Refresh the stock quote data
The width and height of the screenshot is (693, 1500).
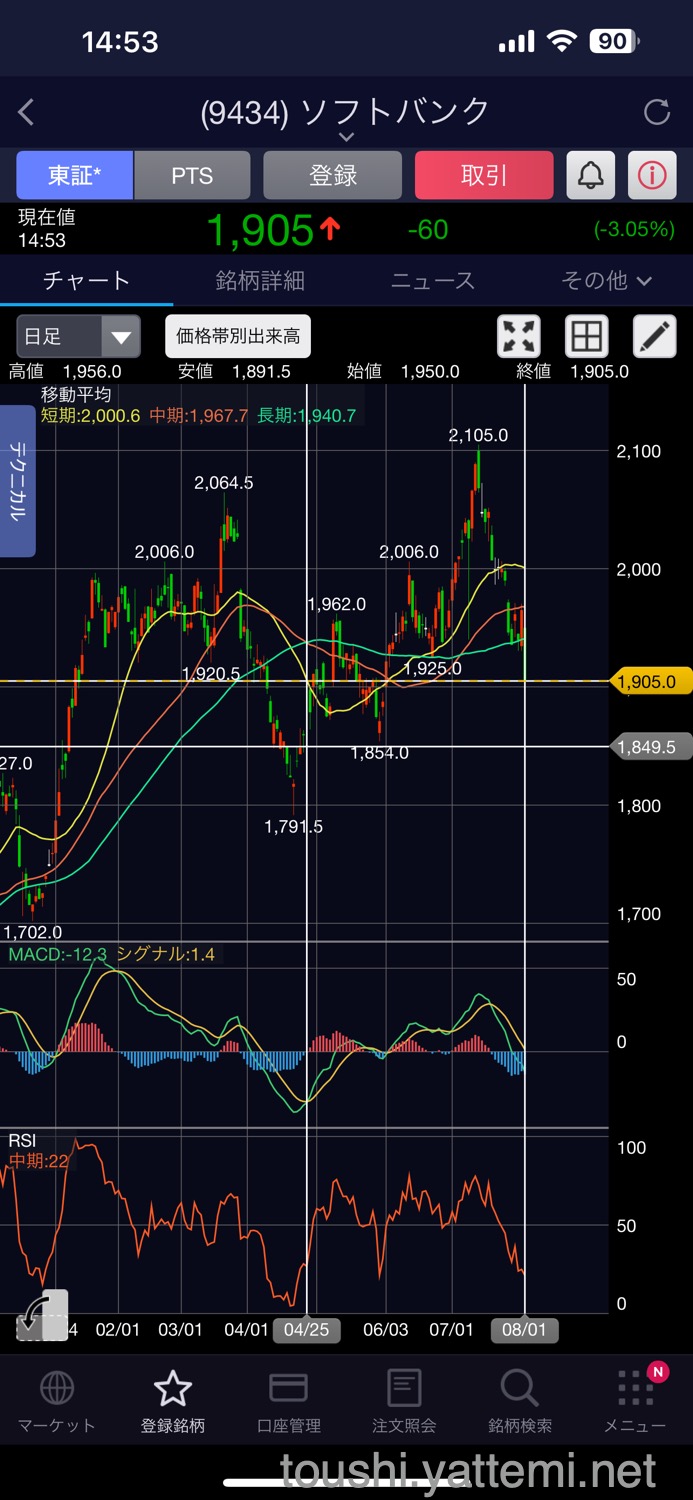657,112
